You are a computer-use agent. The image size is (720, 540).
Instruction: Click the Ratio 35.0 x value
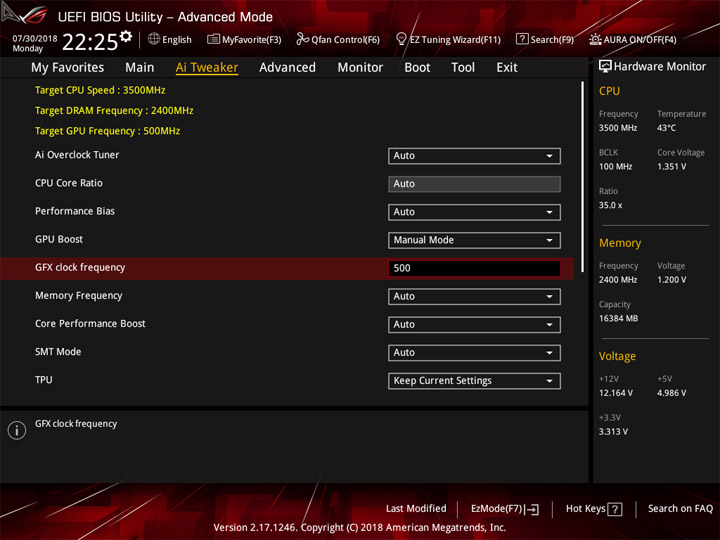(610, 205)
